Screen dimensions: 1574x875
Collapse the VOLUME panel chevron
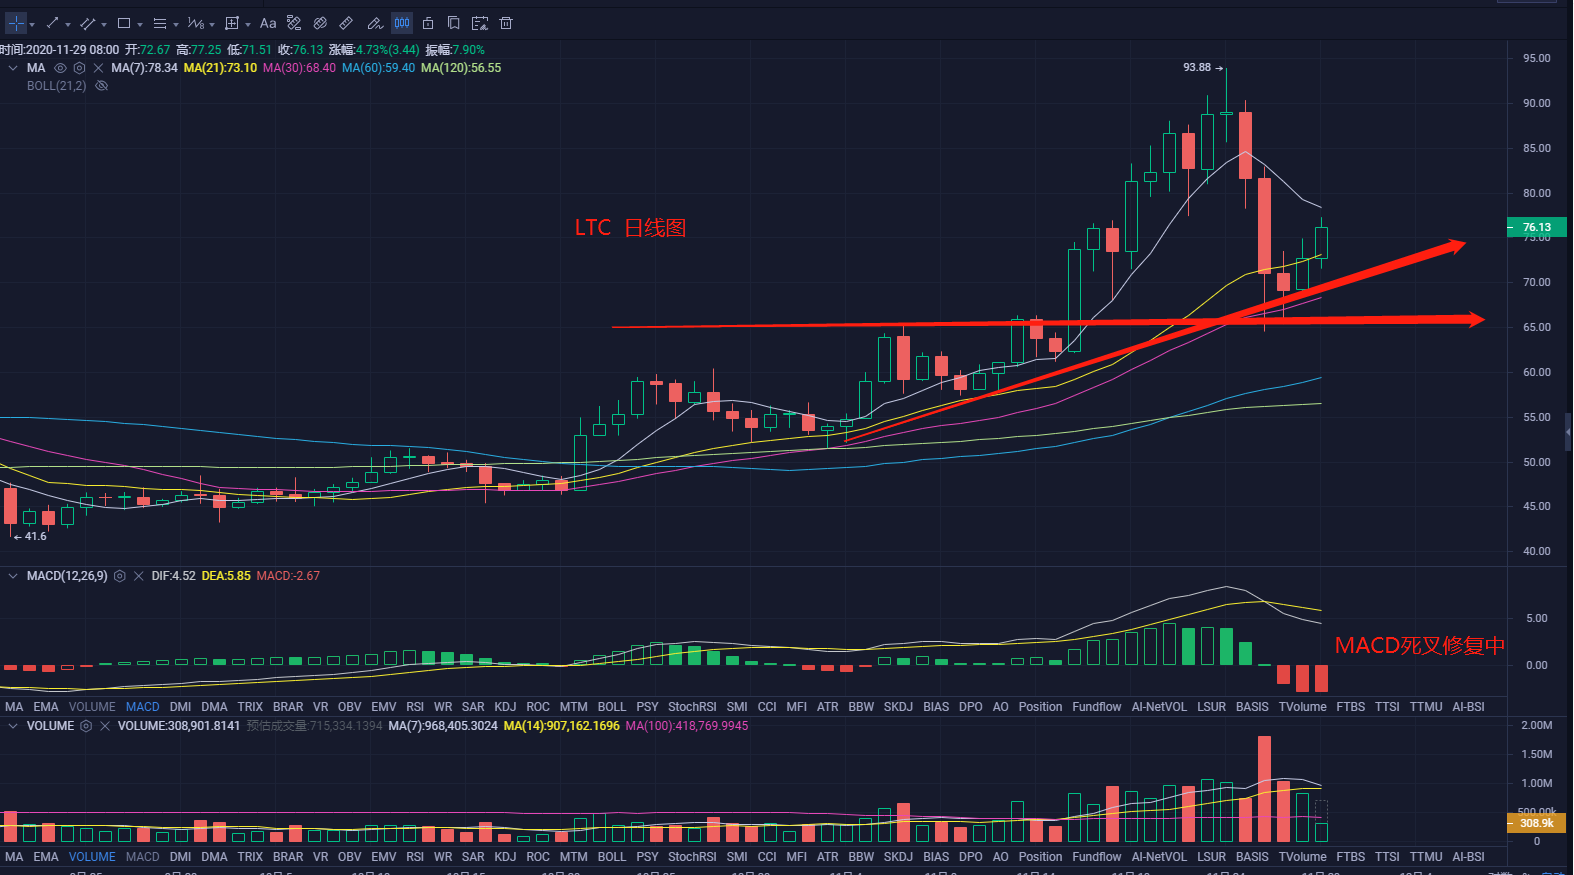(13, 726)
